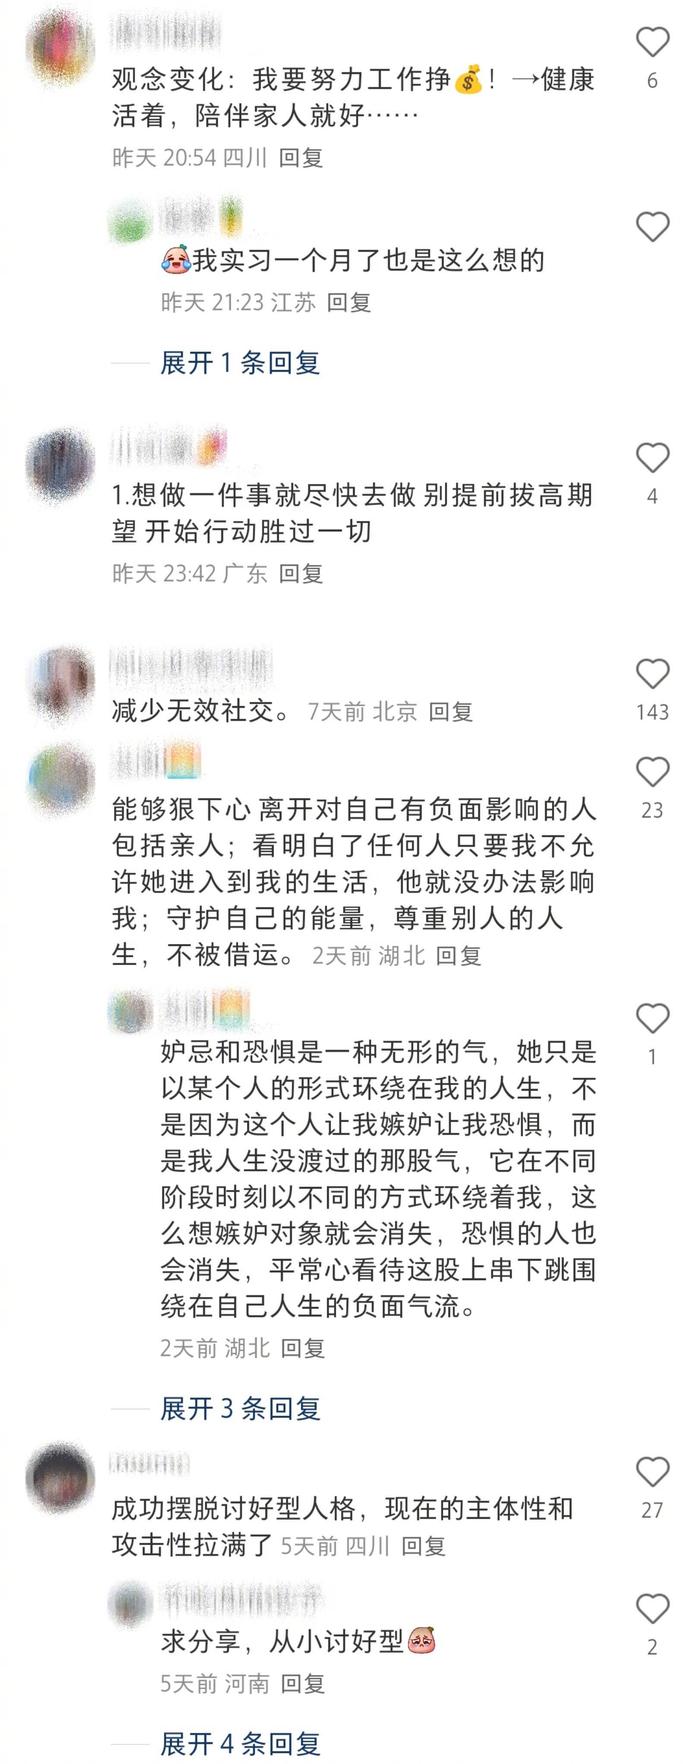The width and height of the screenshot is (700, 1764).
Task: Expand 展开 3 条回复 under 湖北 comment
Action: pos(240,1408)
